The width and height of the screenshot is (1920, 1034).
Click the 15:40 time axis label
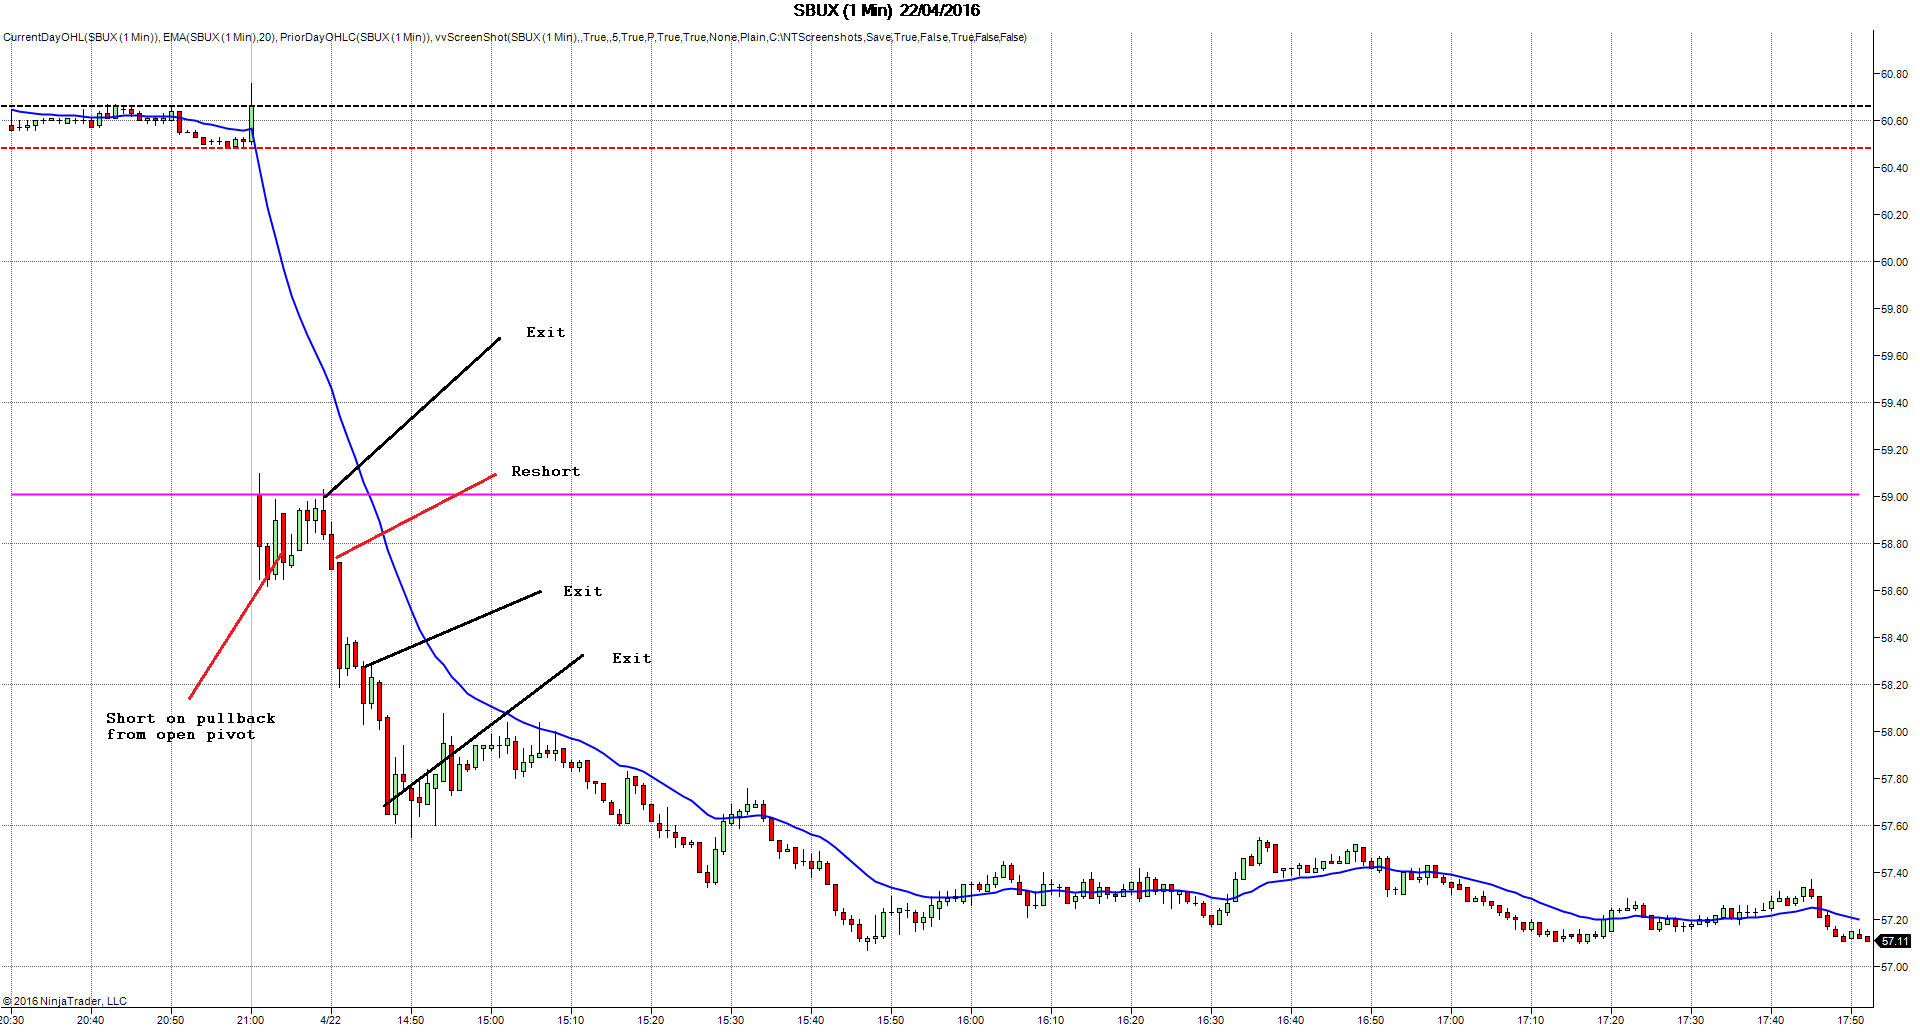810,1020
